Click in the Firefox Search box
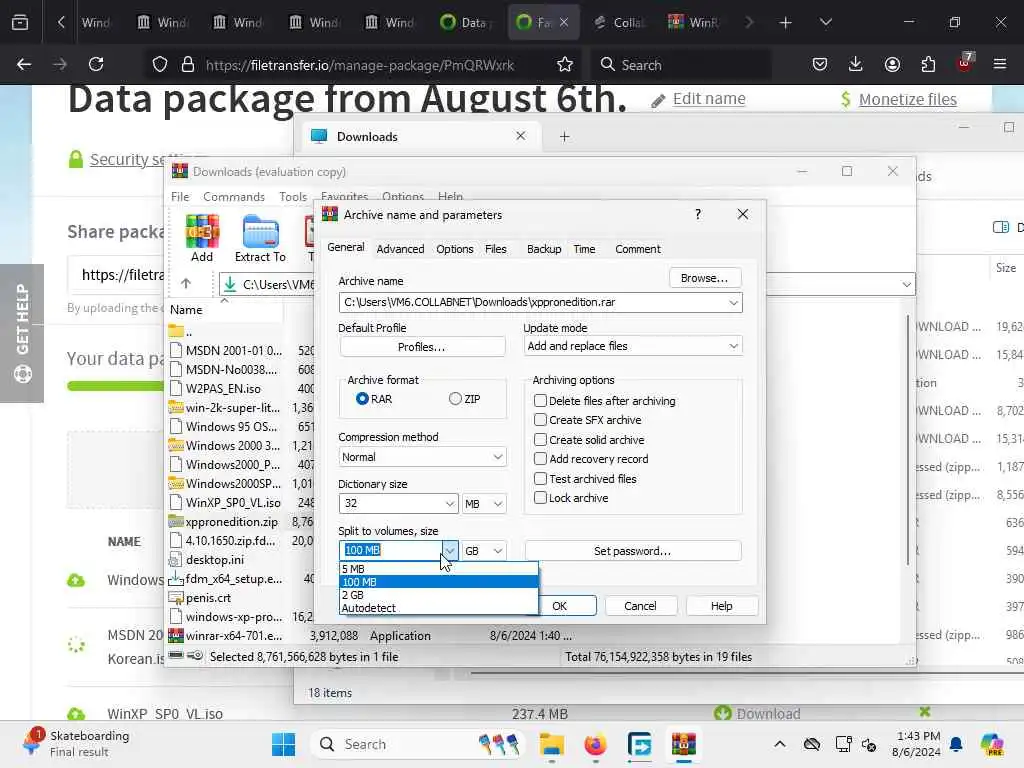This screenshot has width=1024, height=768. [682, 65]
